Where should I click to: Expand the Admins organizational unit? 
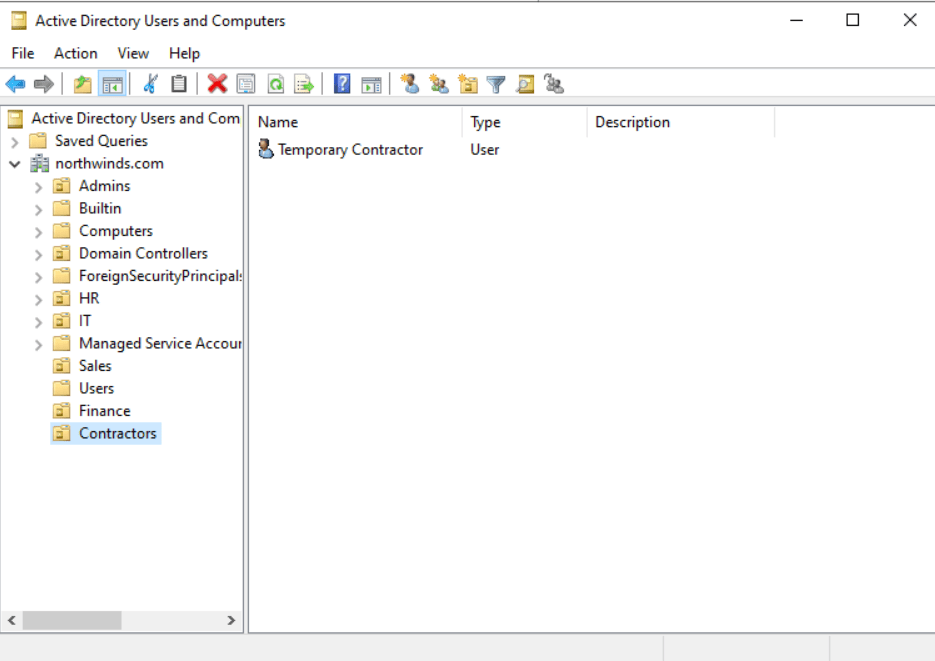(x=38, y=186)
